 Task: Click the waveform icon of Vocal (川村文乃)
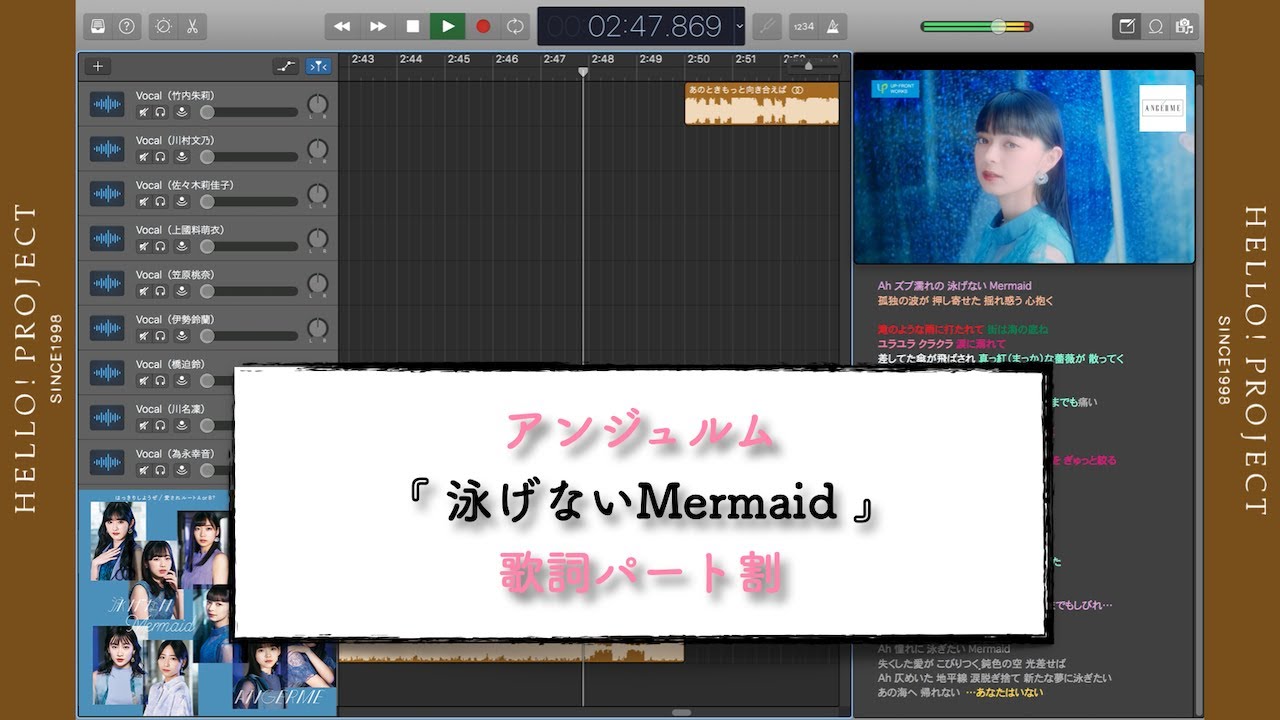[x=107, y=149]
